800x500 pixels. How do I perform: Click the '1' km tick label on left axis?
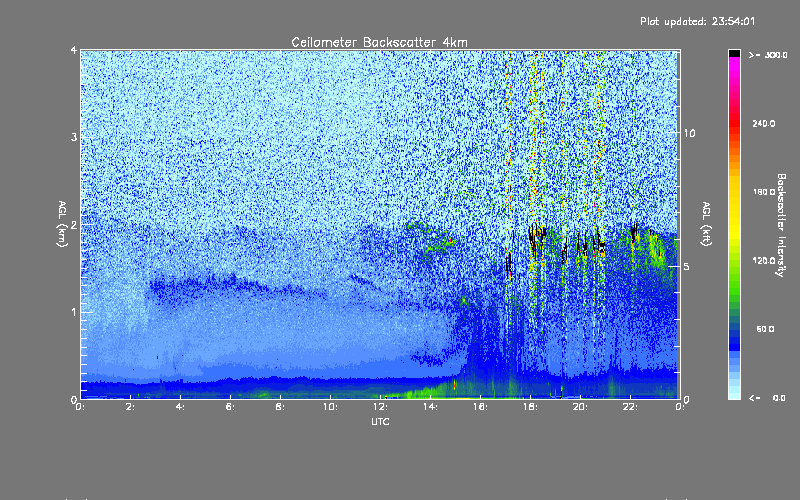pyautogui.click(x=74, y=312)
